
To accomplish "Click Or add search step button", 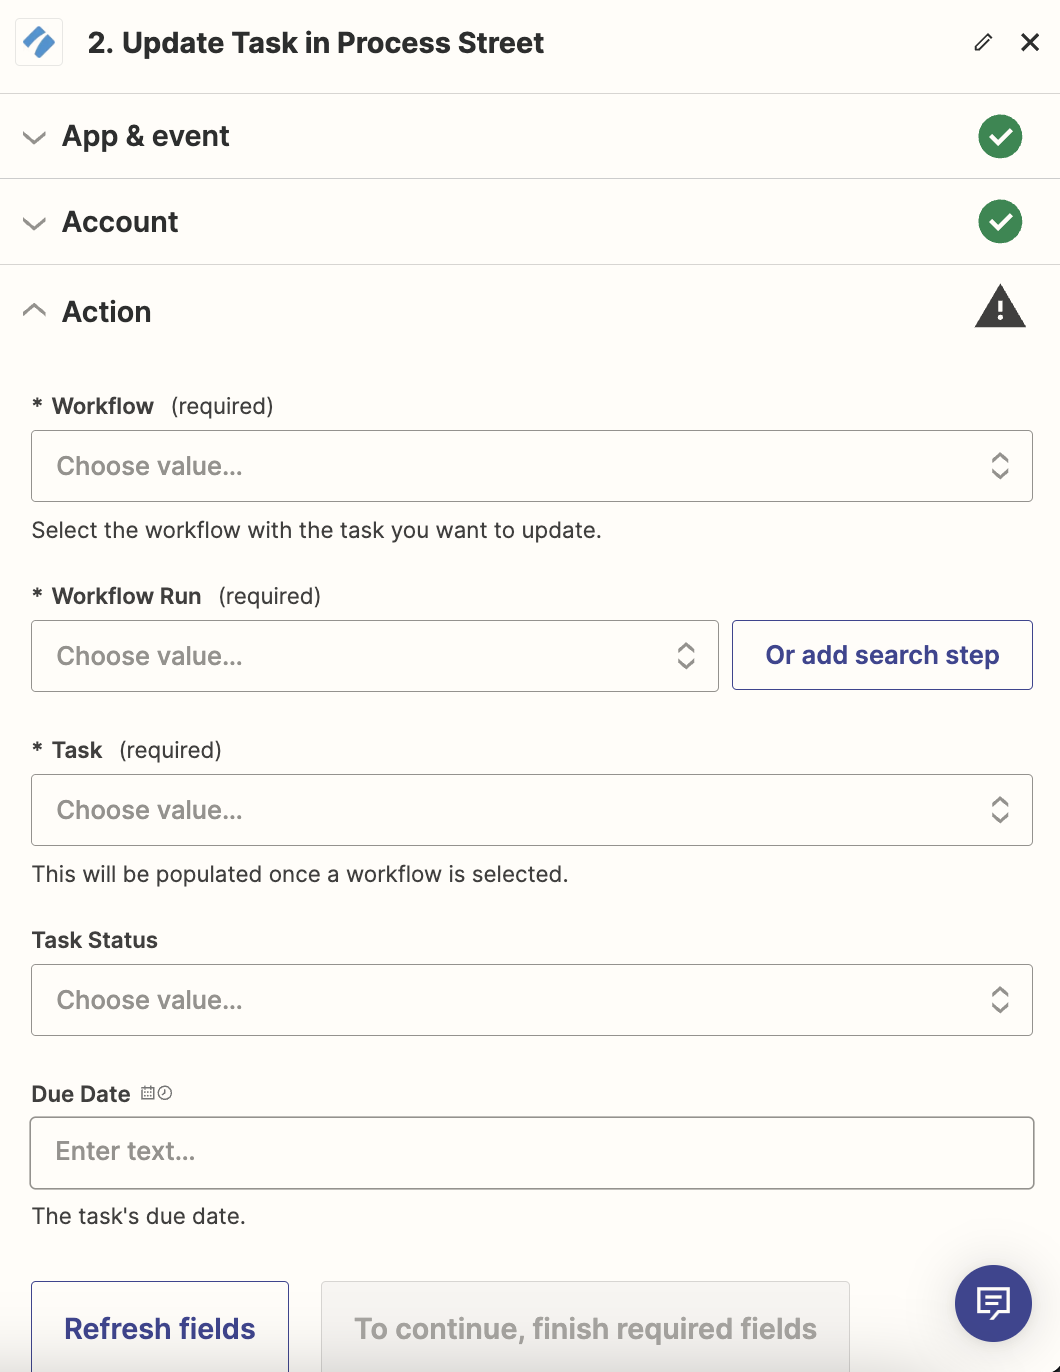I will 882,655.
